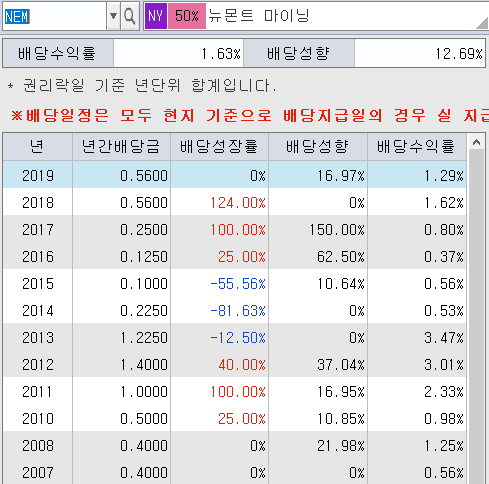
Task: Select the 2007 row year cell
Action: click(38, 473)
